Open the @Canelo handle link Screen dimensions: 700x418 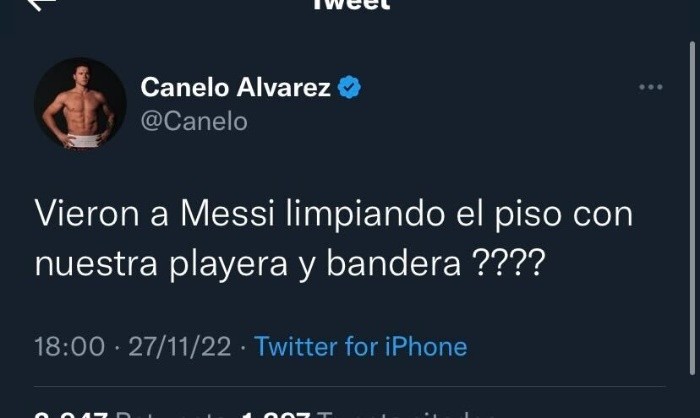click(194, 121)
